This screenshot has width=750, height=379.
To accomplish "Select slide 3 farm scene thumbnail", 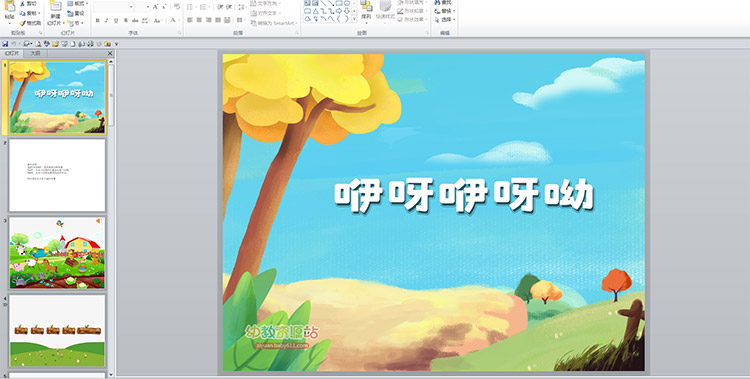I will pos(57,253).
